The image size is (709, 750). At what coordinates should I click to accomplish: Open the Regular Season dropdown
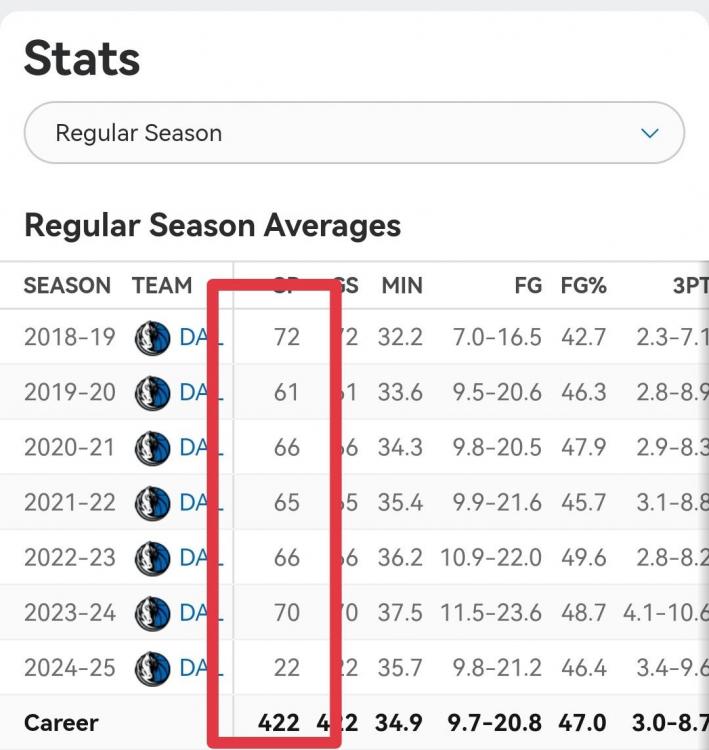(353, 133)
